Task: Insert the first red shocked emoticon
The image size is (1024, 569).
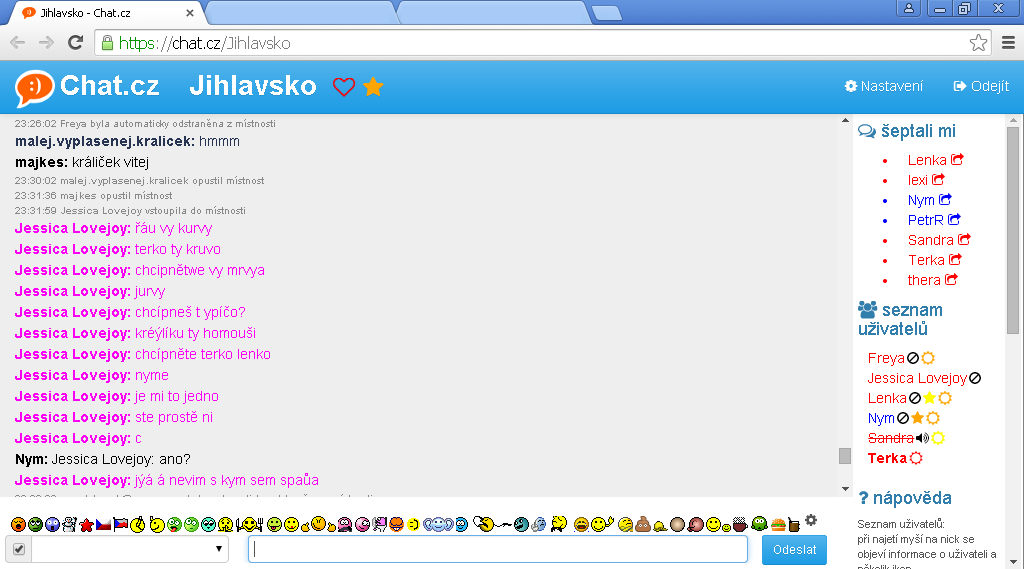Action: [x=18, y=524]
